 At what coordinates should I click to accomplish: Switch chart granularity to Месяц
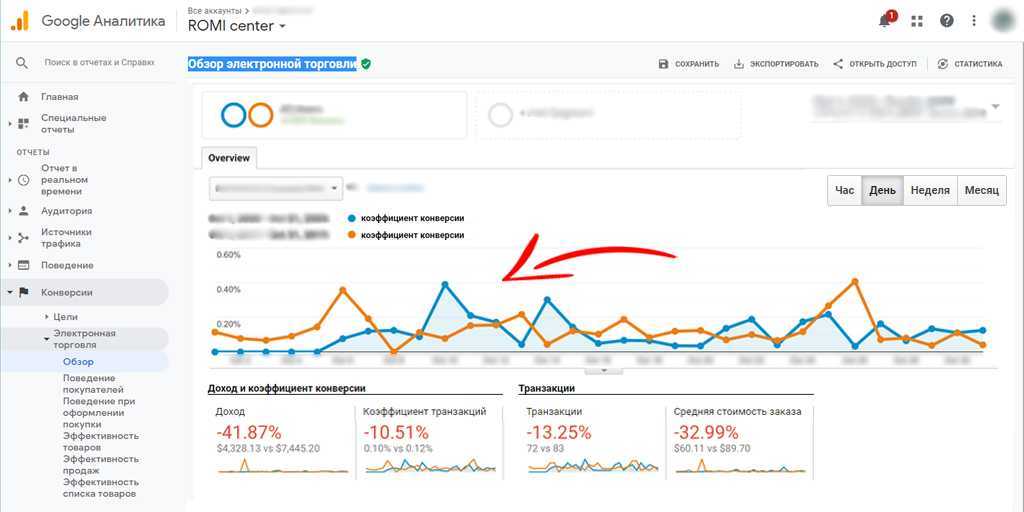click(981, 190)
